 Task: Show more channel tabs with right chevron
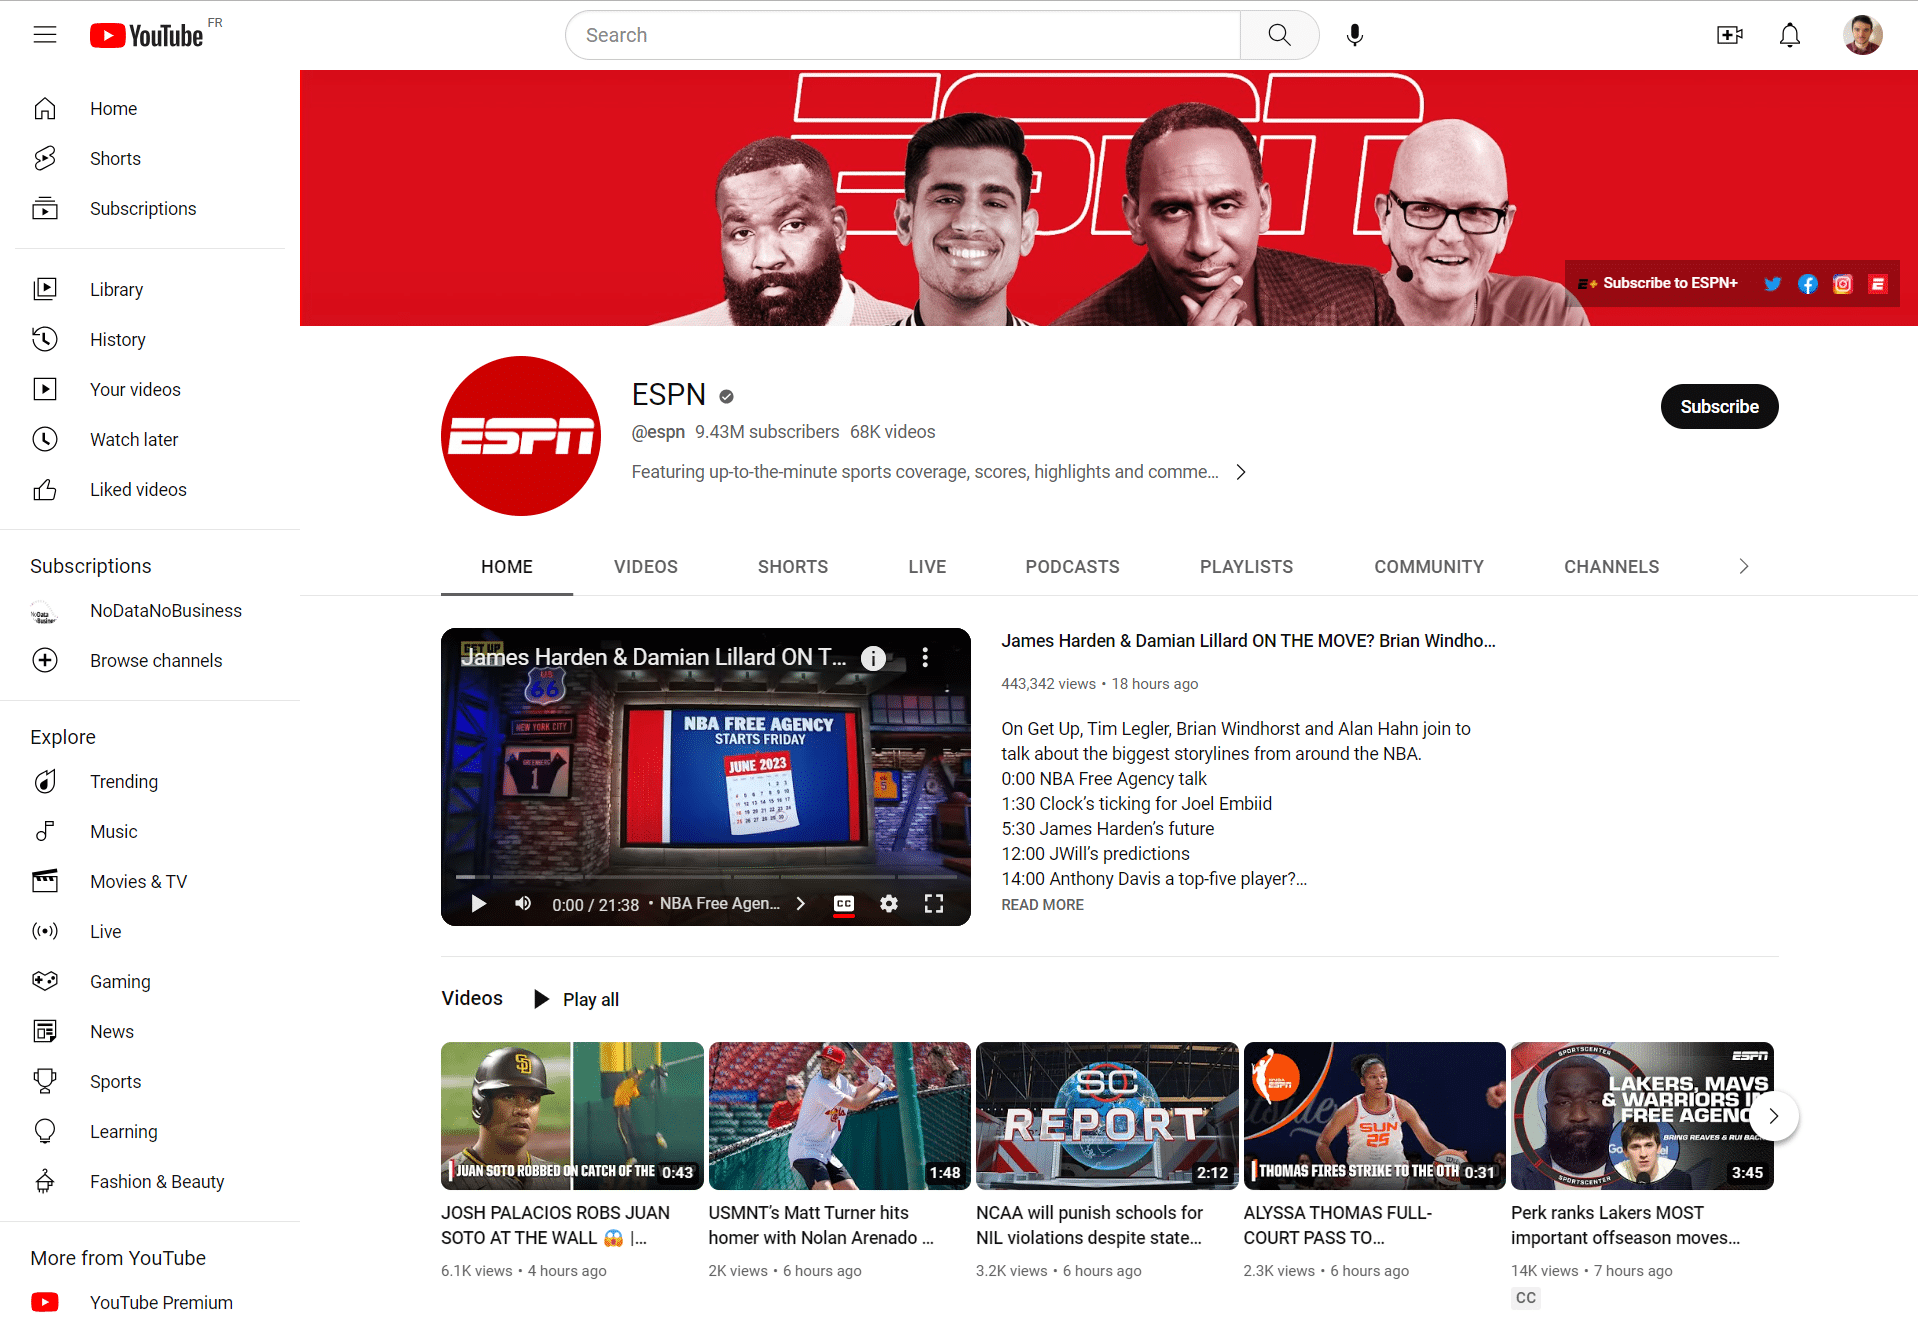click(x=1744, y=567)
